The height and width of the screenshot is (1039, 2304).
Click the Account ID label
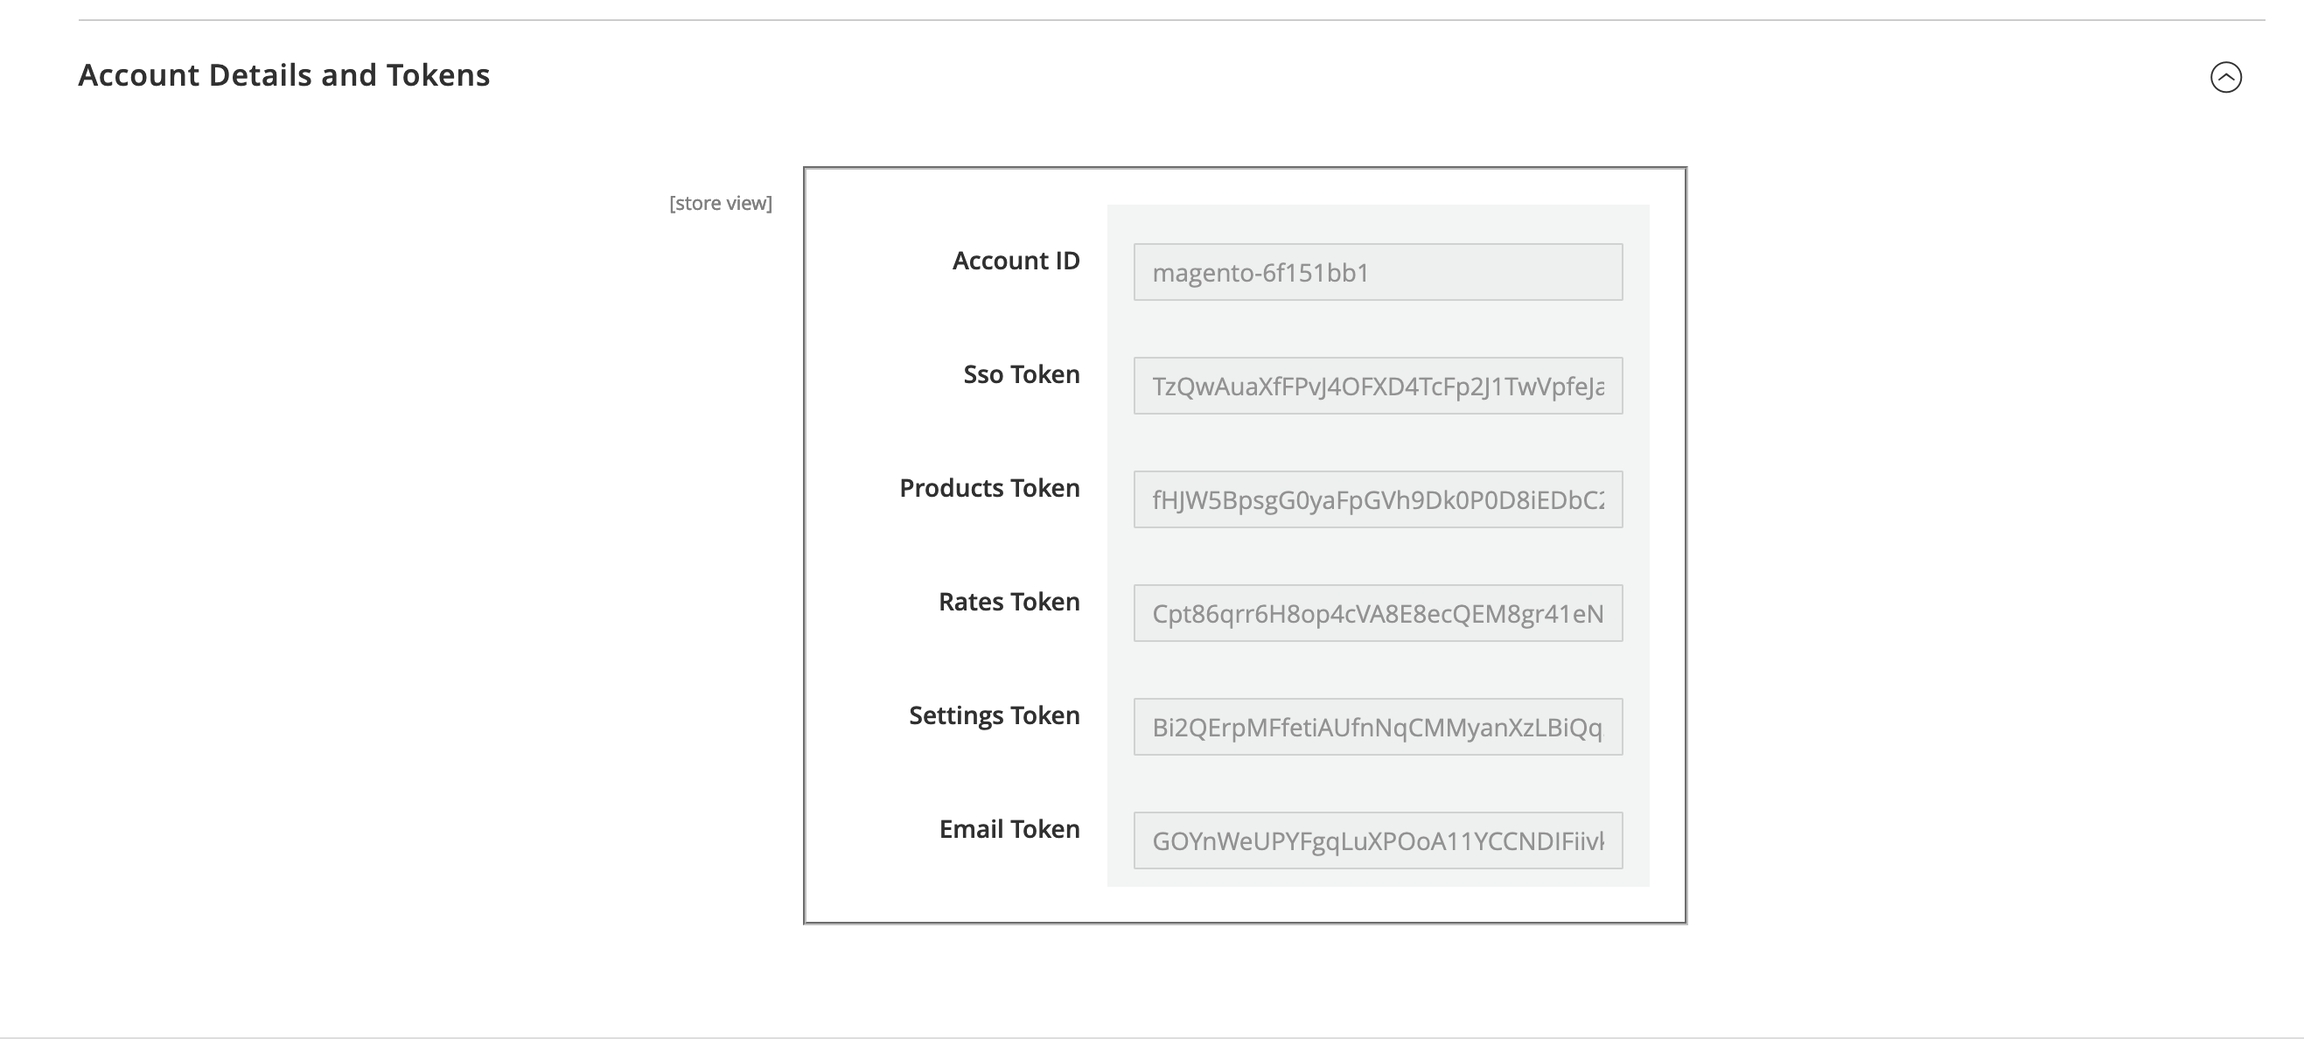click(1015, 261)
